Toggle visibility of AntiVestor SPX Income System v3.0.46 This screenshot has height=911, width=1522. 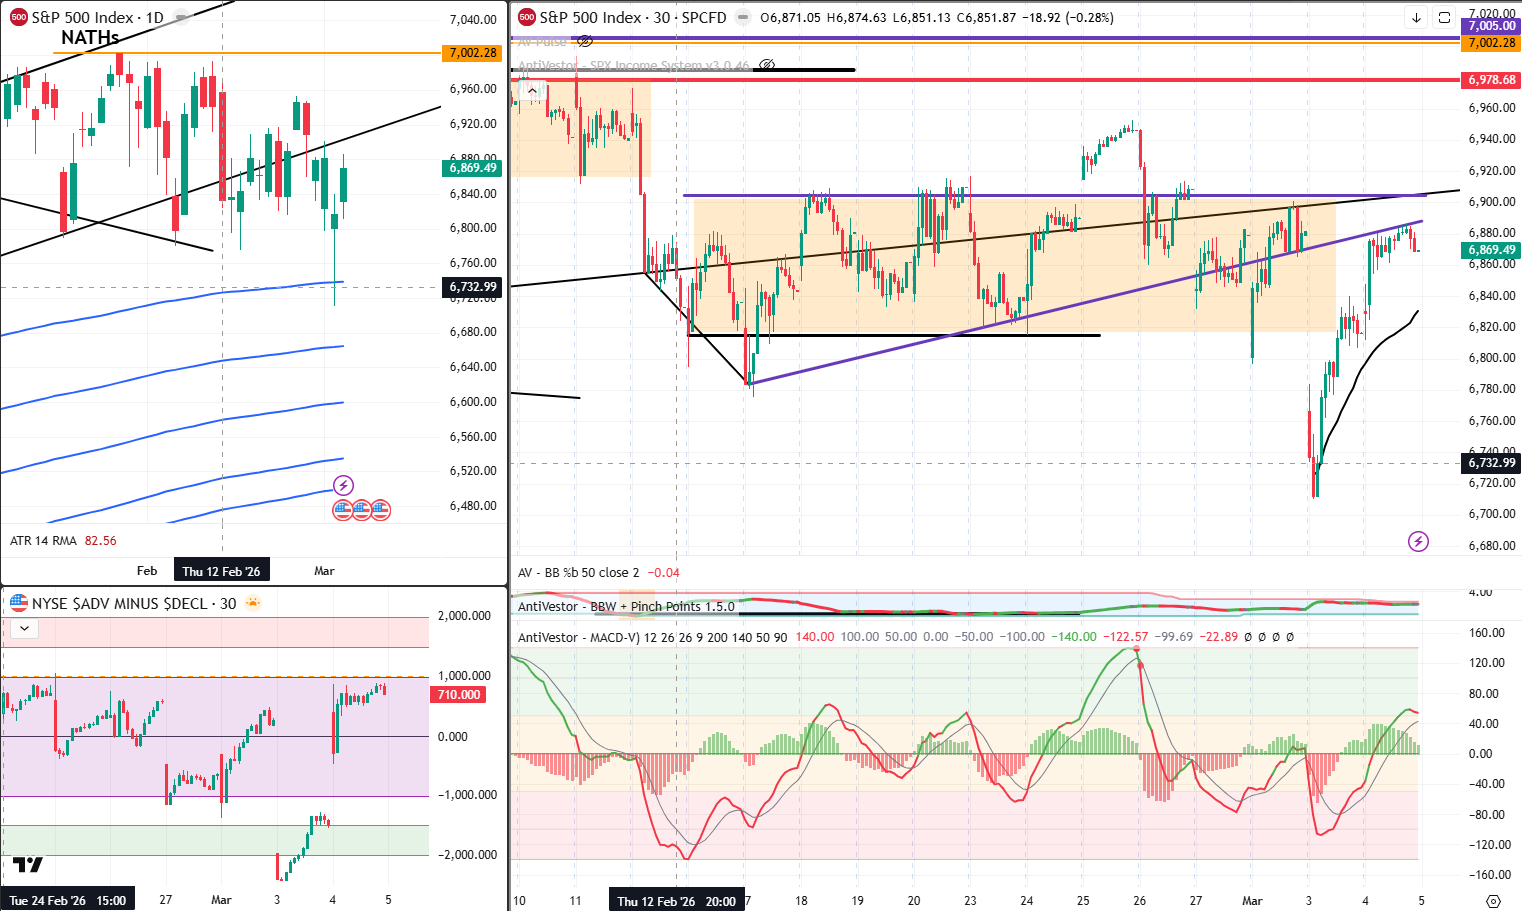click(x=766, y=64)
